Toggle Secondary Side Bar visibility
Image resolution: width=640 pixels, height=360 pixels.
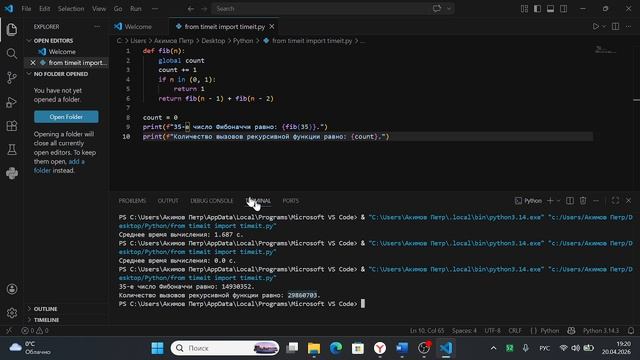click(564, 9)
